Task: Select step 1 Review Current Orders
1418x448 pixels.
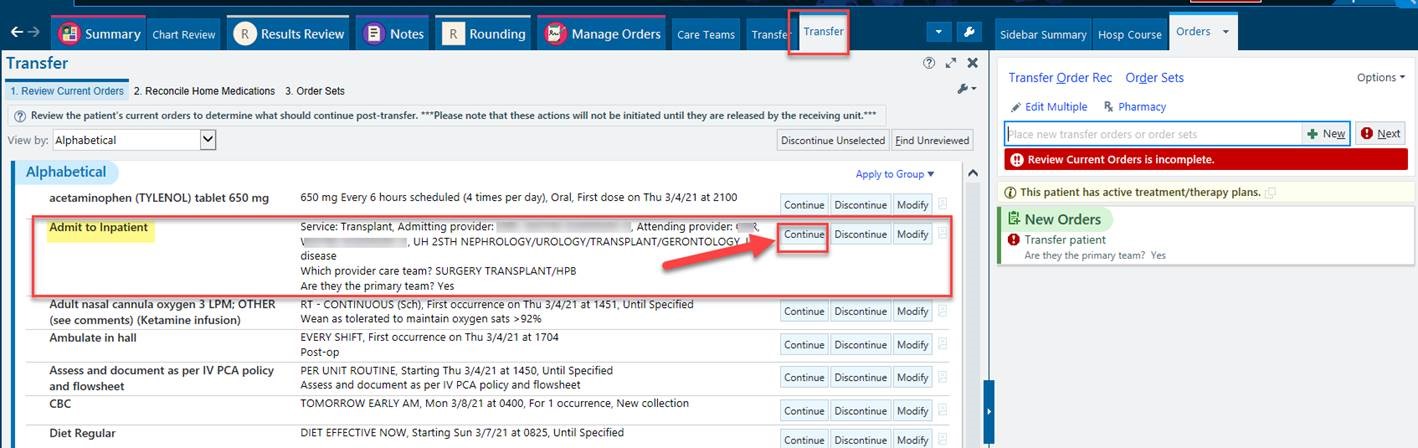Action: point(67,91)
